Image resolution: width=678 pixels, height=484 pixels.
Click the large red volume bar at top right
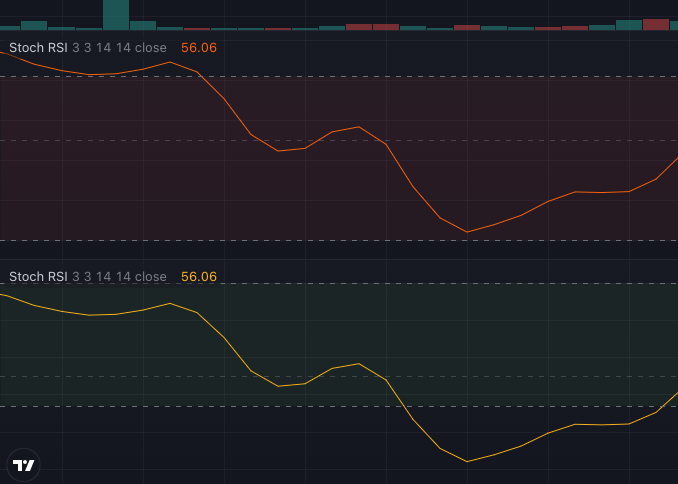click(656, 25)
